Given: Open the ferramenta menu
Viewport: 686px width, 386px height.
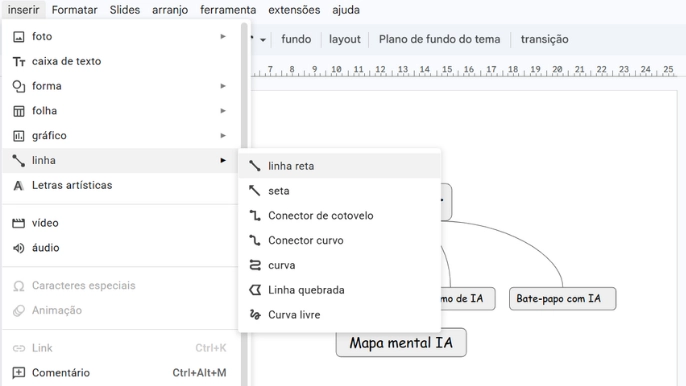Looking at the screenshot, I should (228, 10).
